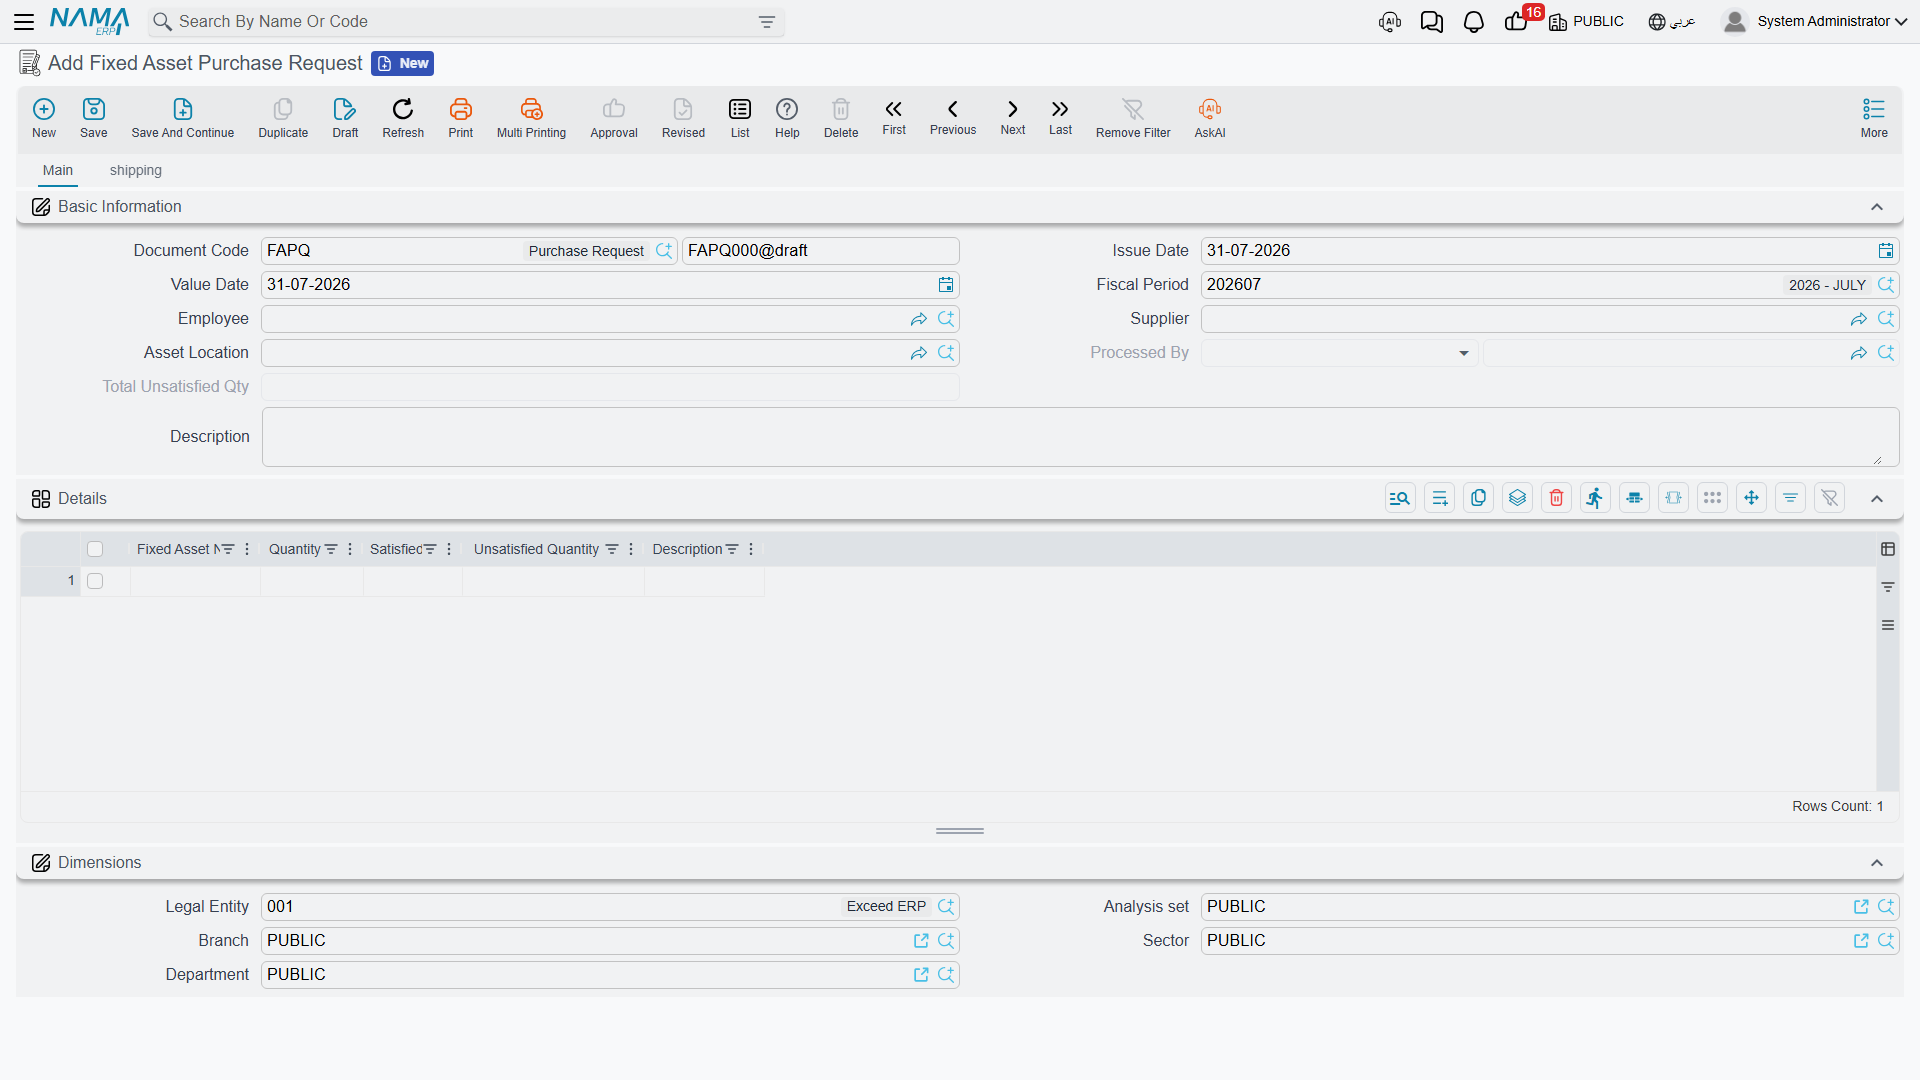Lookup Employee with search icon
1920x1080 pixels.
[x=946, y=319]
